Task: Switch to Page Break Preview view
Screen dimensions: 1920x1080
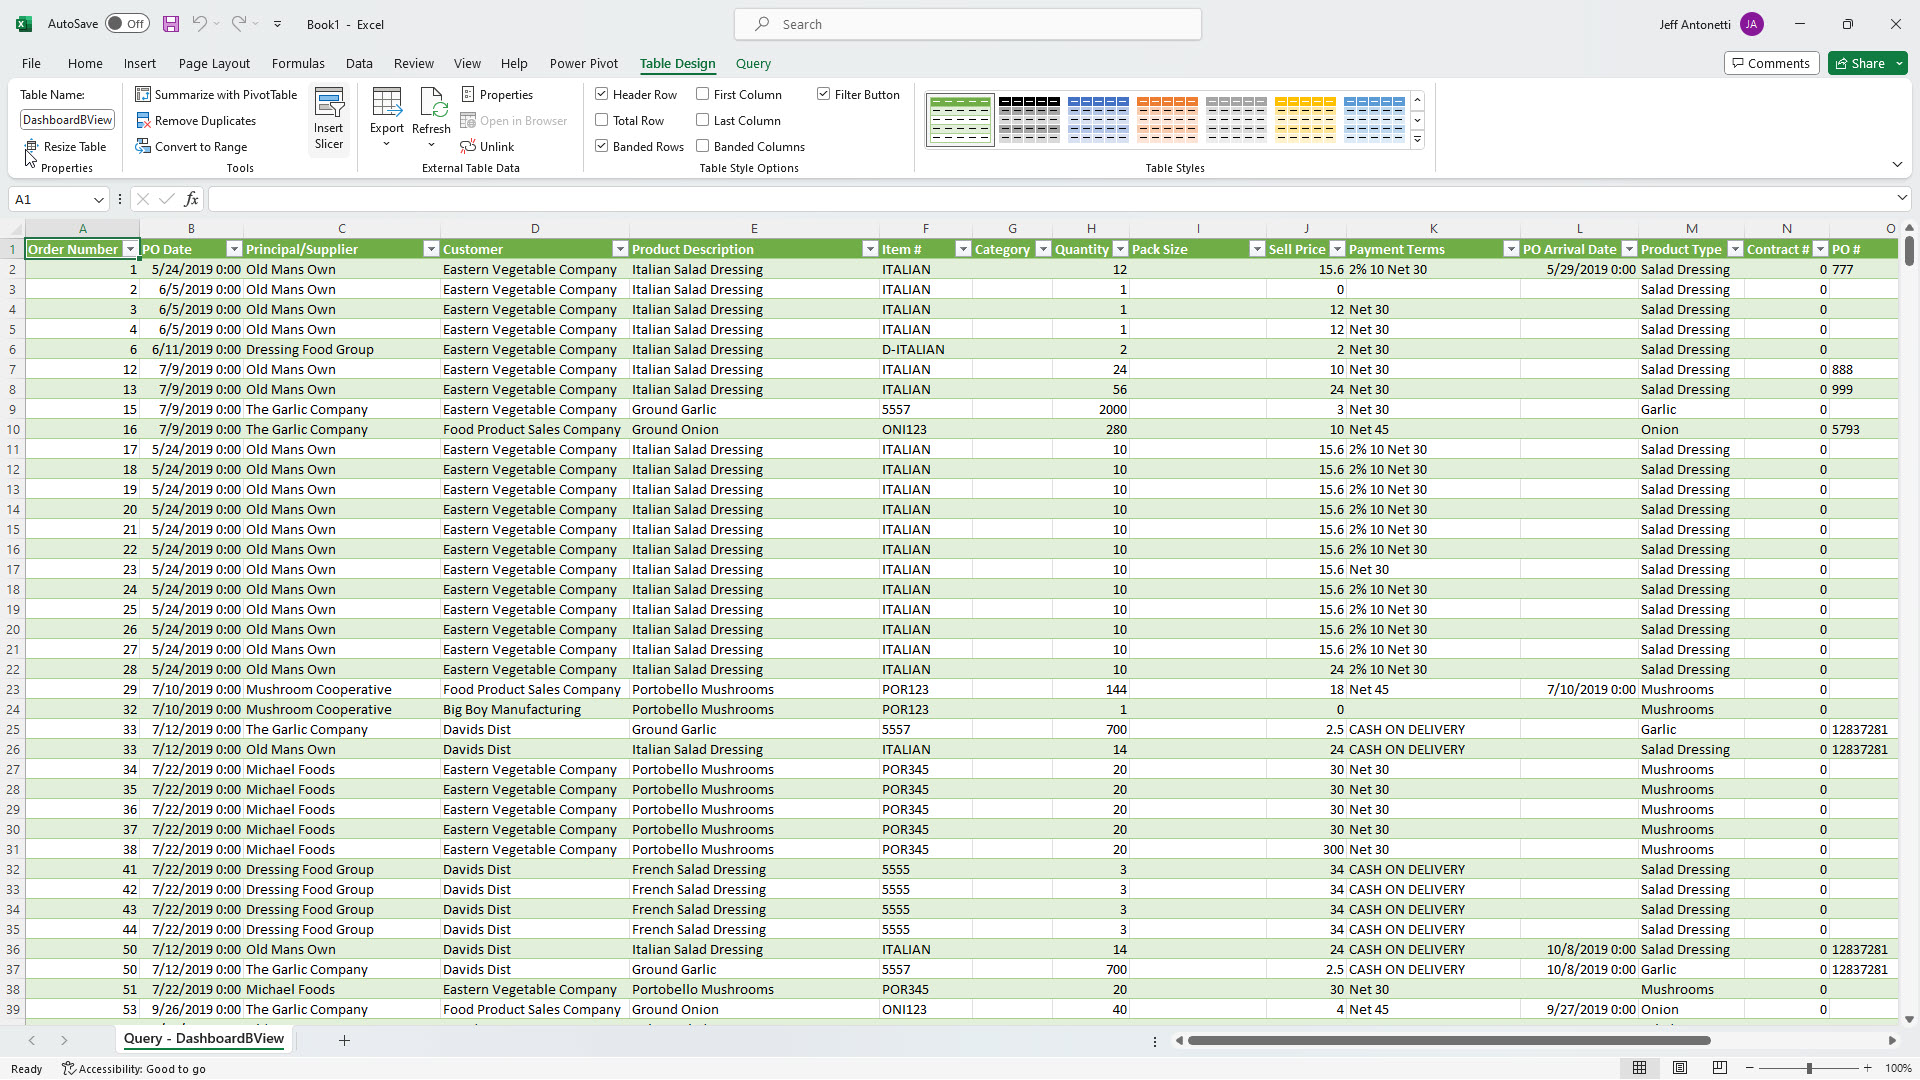Action: pos(1719,1068)
